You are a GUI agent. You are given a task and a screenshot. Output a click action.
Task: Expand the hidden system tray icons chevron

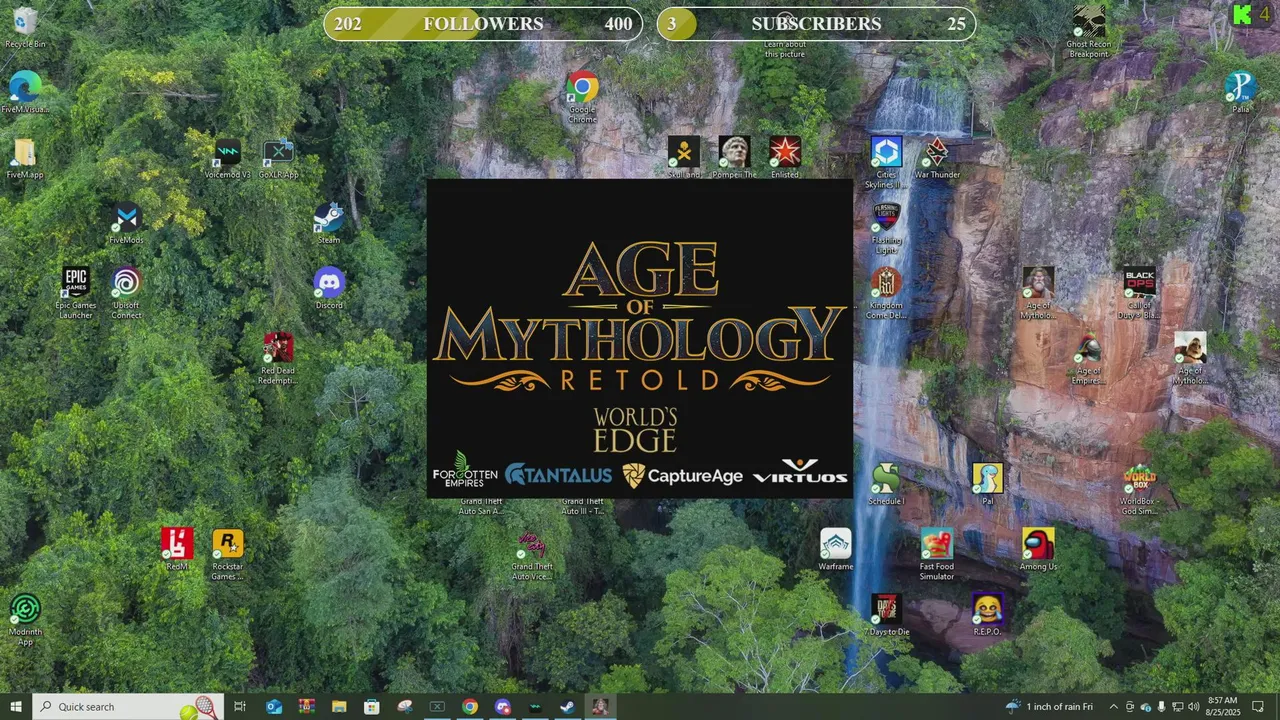click(1113, 706)
